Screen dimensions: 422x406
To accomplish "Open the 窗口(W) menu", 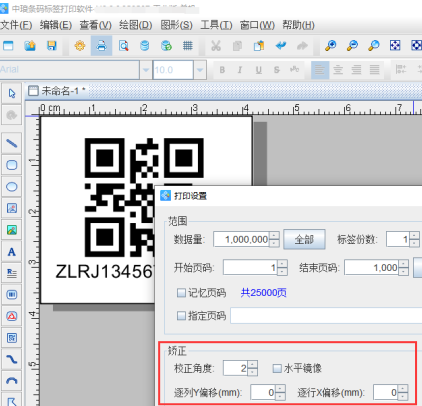I will tap(257, 25).
